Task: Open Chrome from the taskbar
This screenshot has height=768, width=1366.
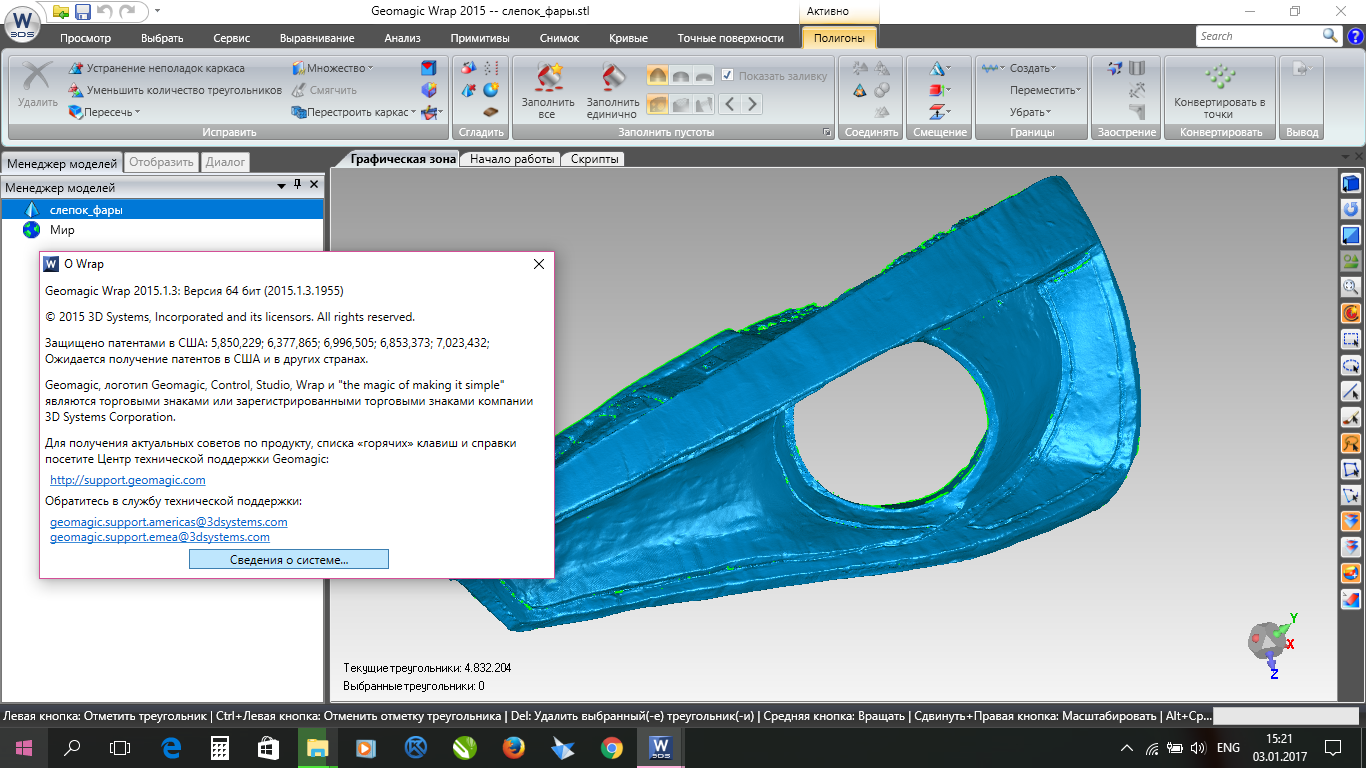Action: pyautogui.click(x=612, y=747)
